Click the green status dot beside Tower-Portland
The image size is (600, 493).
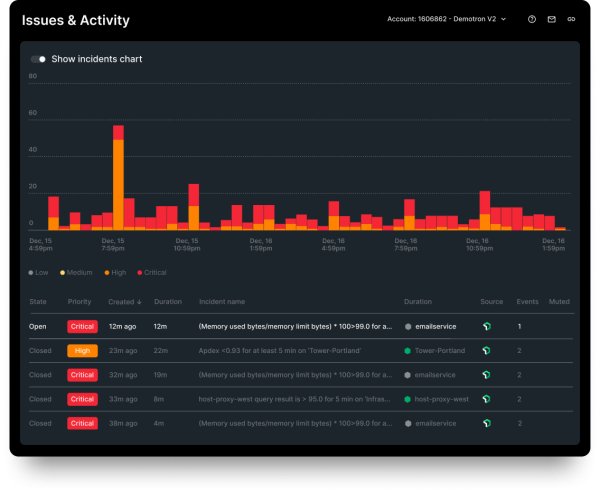point(408,351)
